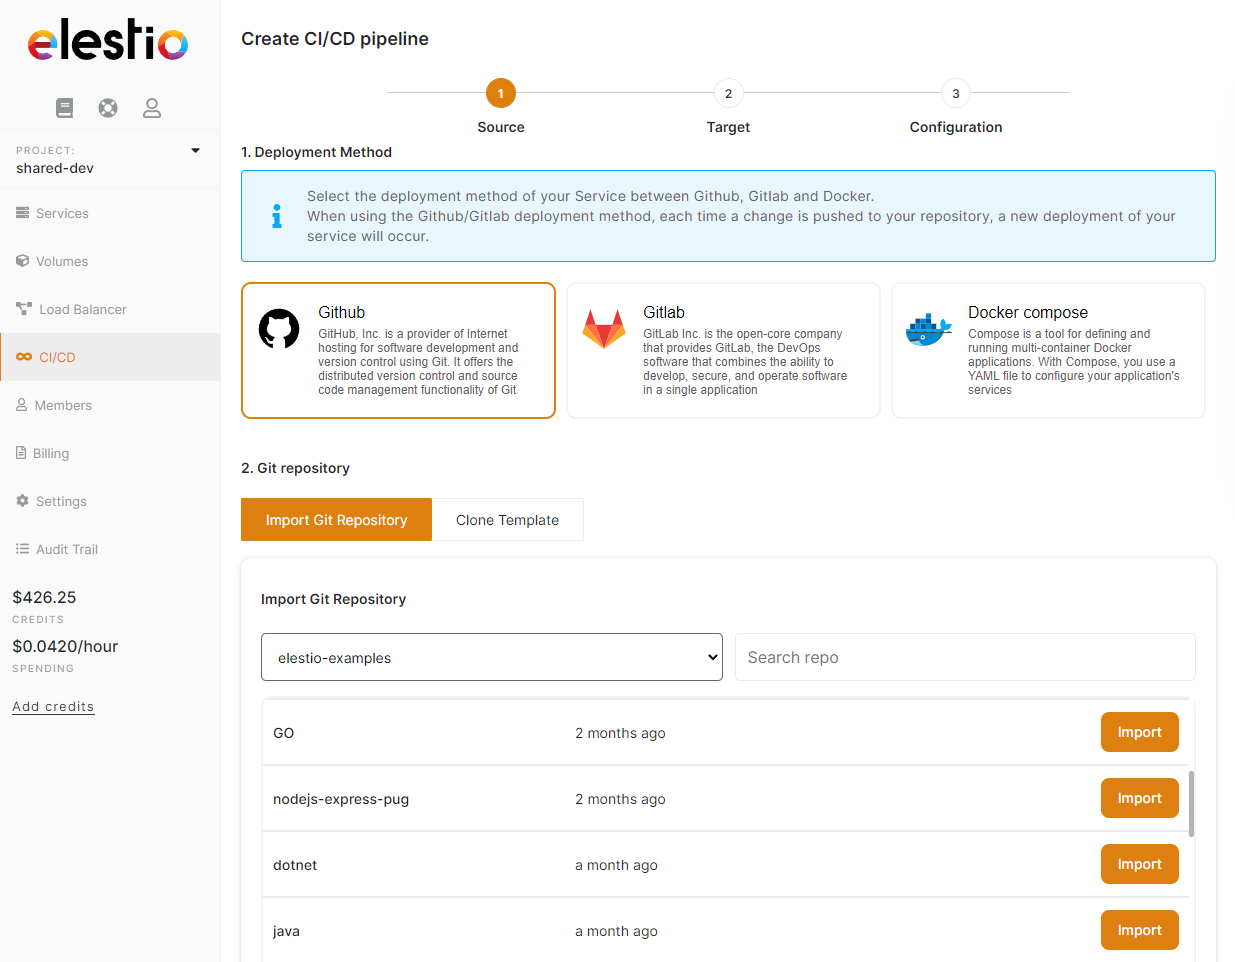This screenshot has height=962, width=1235.
Task: Select the Github deployment method card
Action: click(398, 350)
